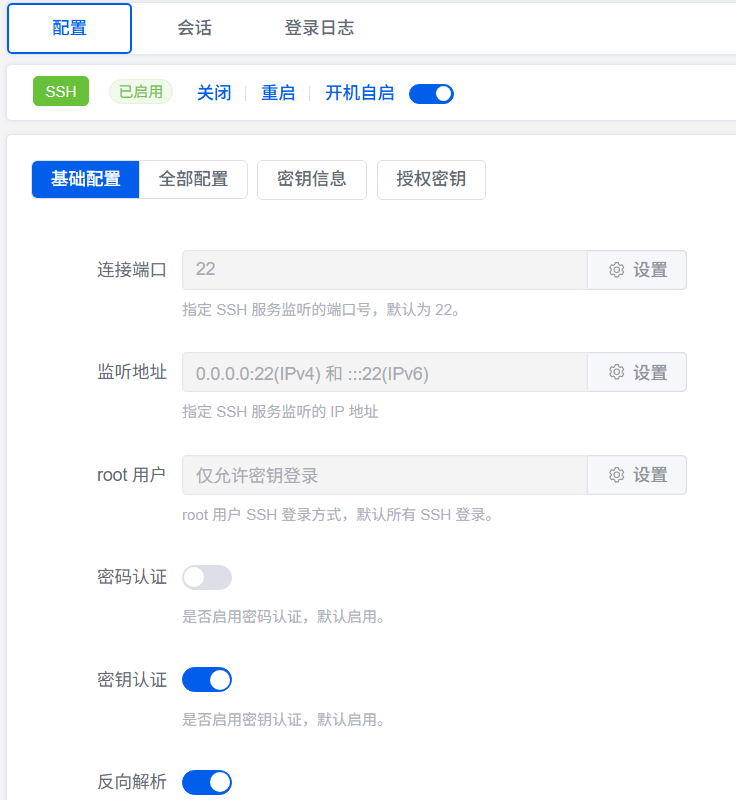This screenshot has height=800, width=736.
Task: Click the hint 是否启用密码认证，默认启用
Action: pyautogui.click(x=283, y=617)
